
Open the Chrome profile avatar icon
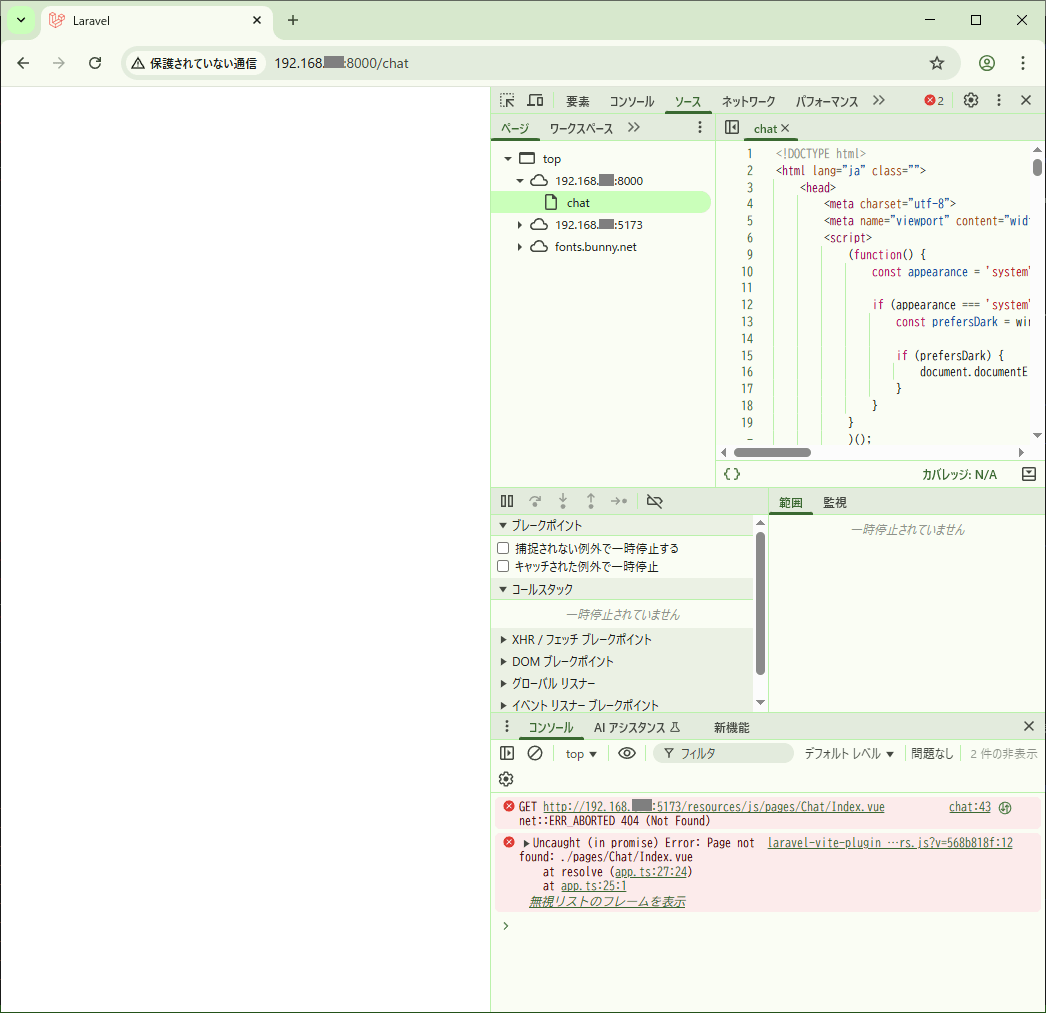pos(987,63)
